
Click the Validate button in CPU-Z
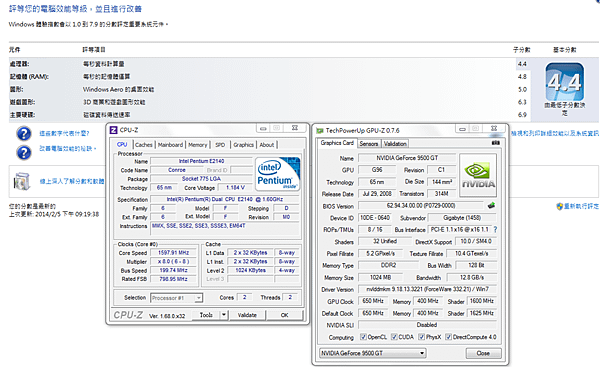point(247,315)
